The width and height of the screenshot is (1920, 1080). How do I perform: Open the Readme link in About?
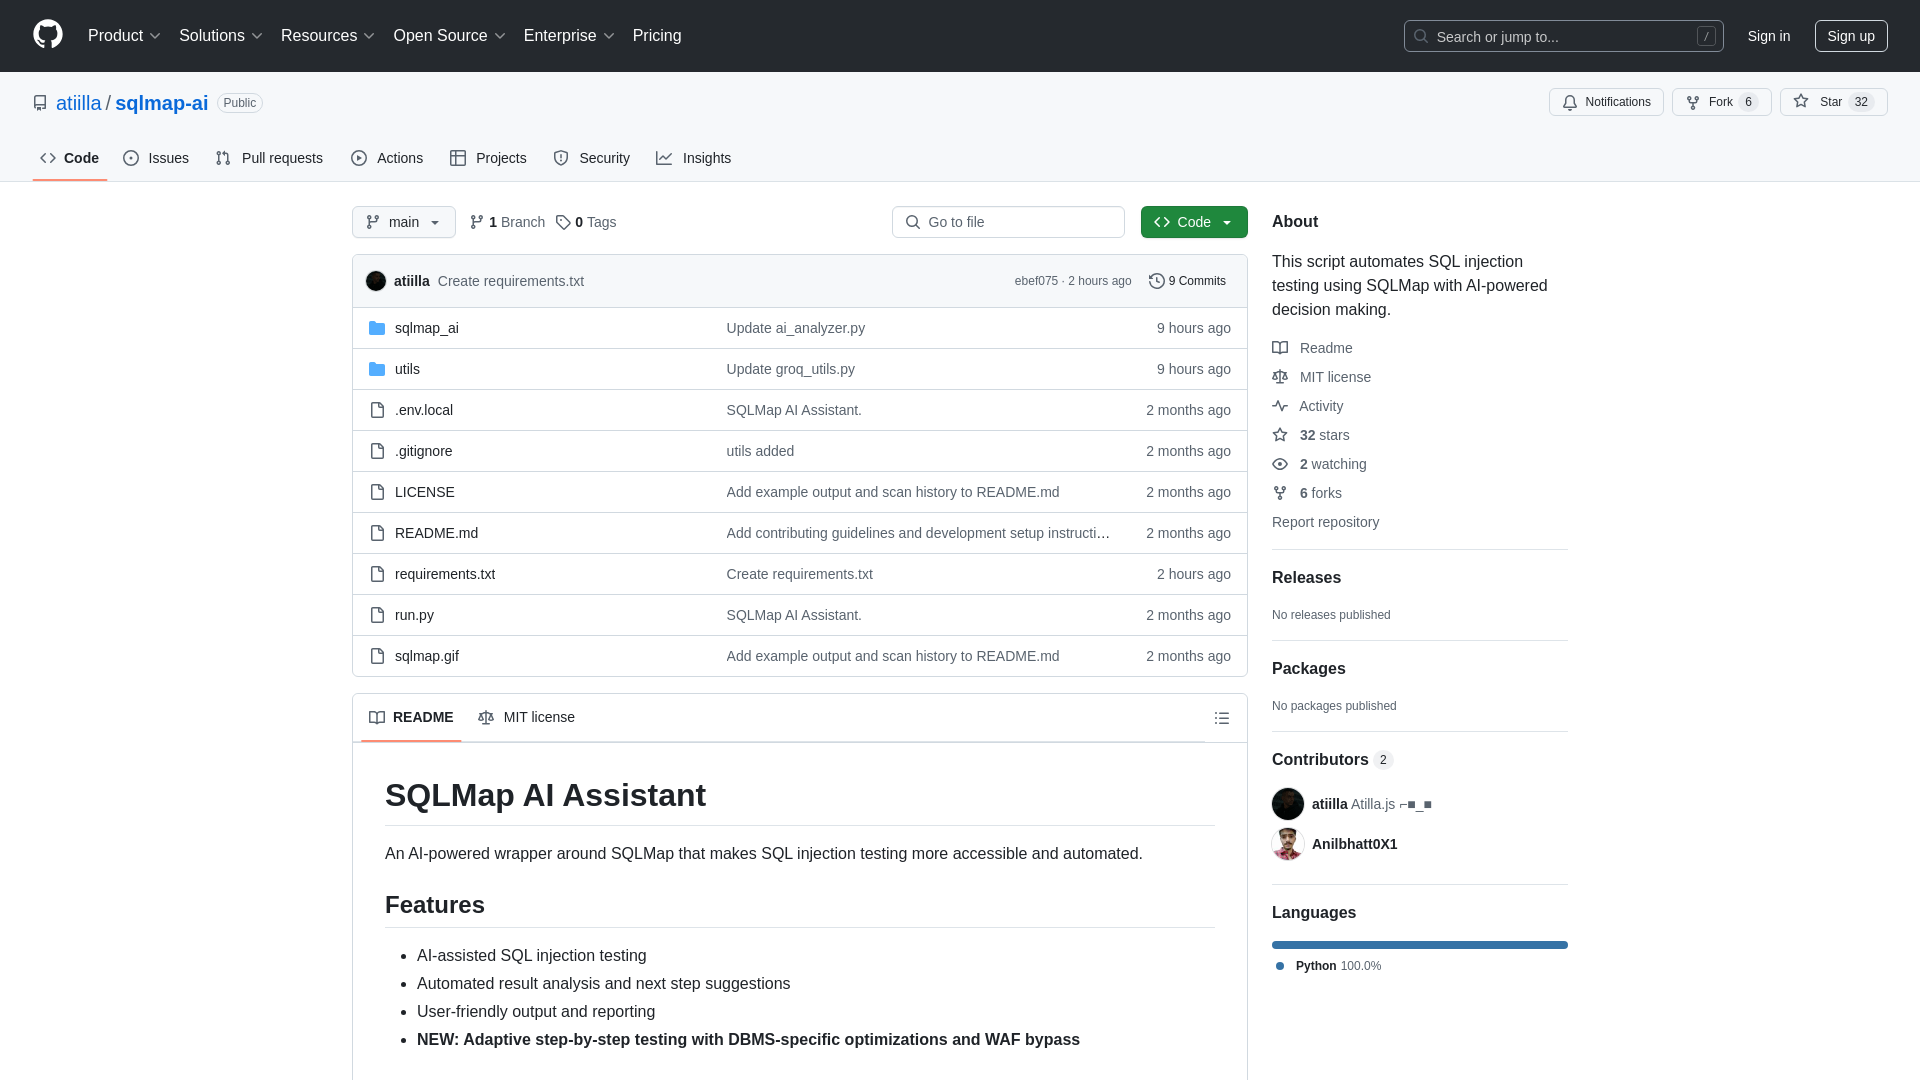pyautogui.click(x=1312, y=348)
